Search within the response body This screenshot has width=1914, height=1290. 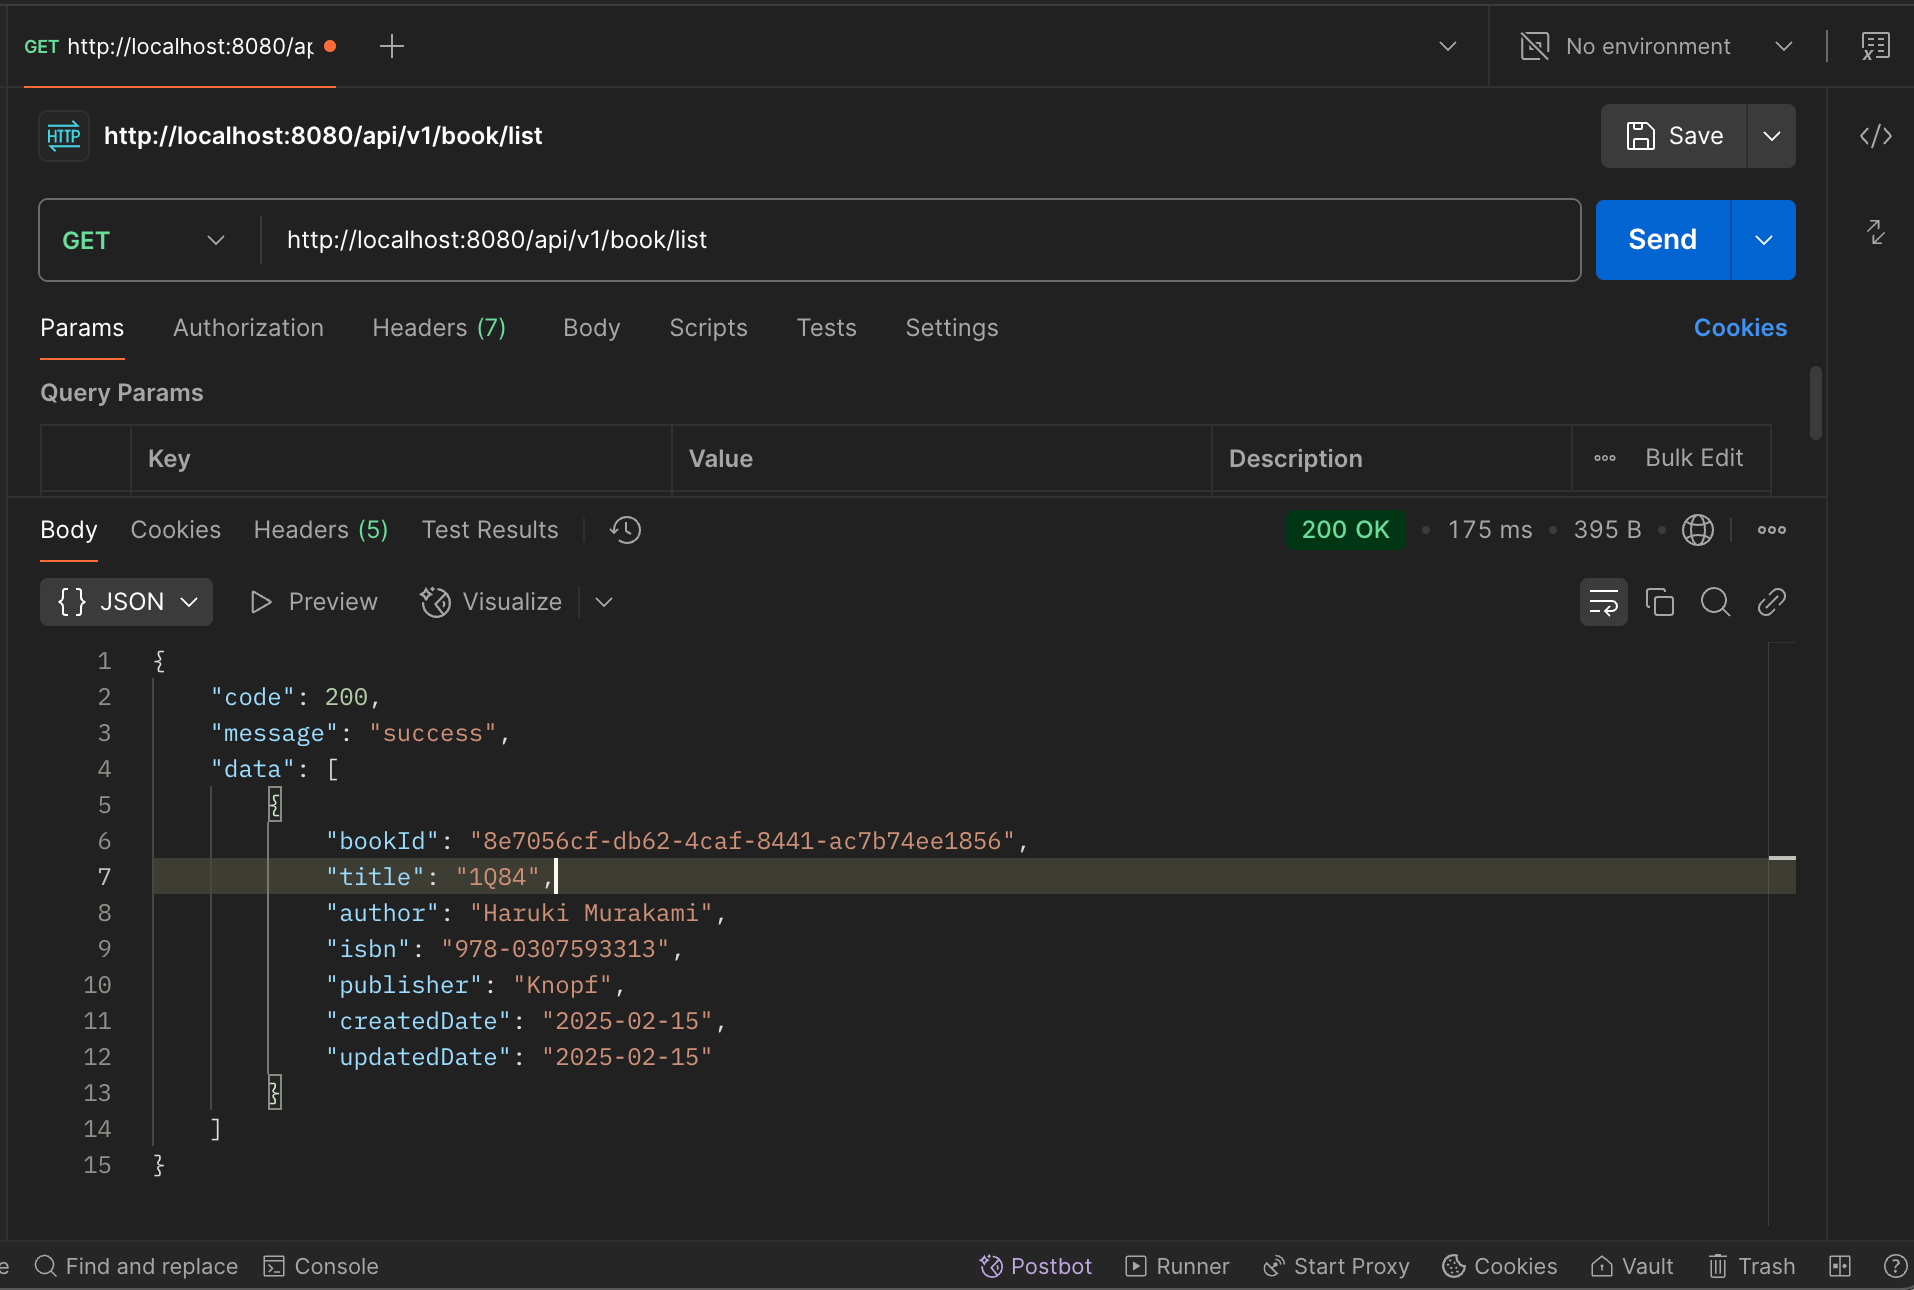click(x=1716, y=602)
